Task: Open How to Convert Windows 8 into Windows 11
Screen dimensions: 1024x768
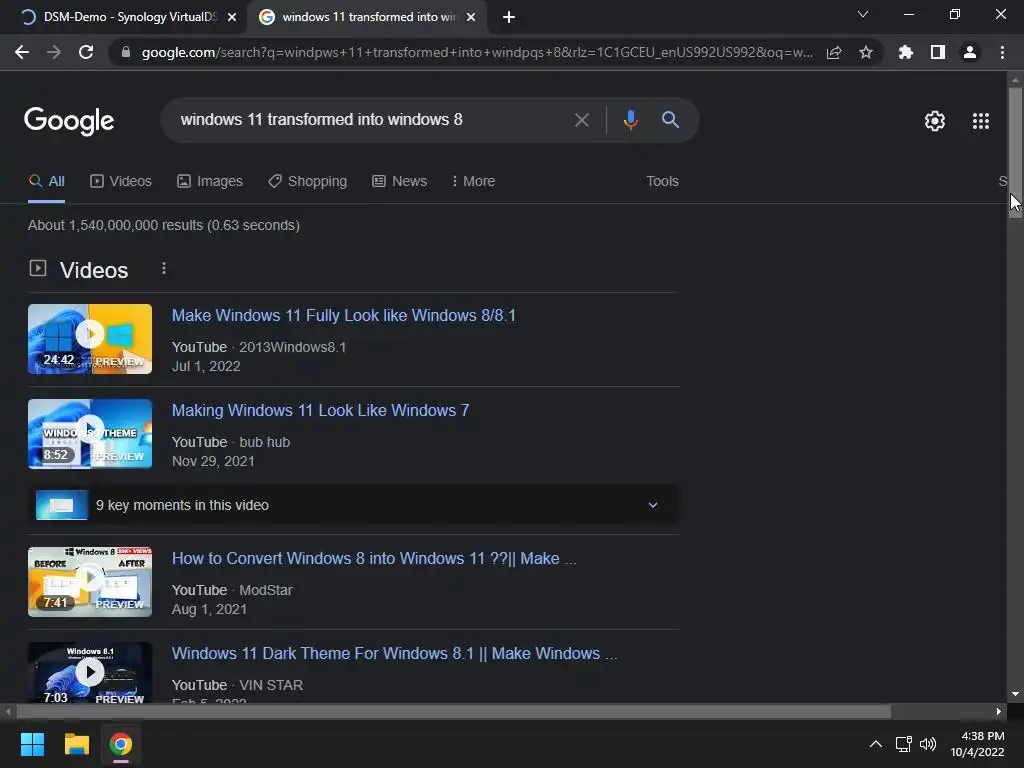Action: tap(374, 558)
